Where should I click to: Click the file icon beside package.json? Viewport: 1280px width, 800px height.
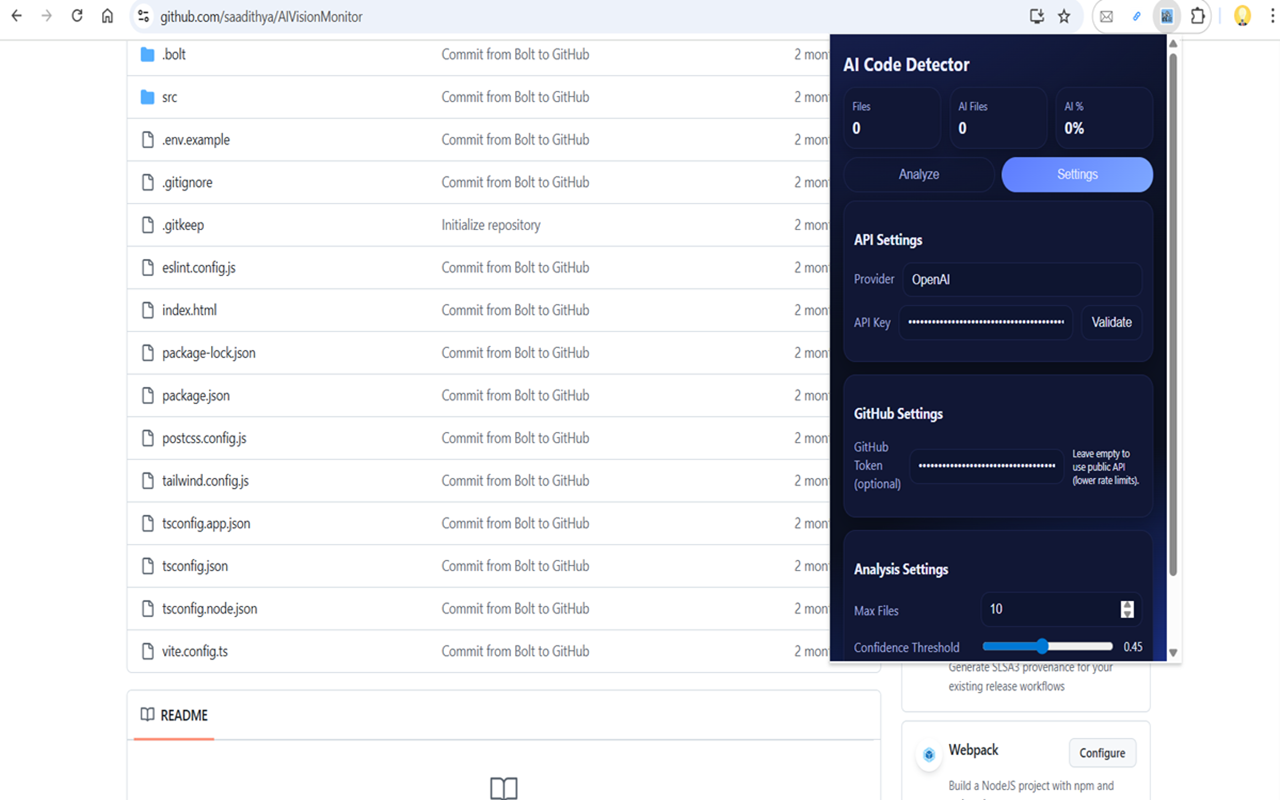tap(148, 395)
